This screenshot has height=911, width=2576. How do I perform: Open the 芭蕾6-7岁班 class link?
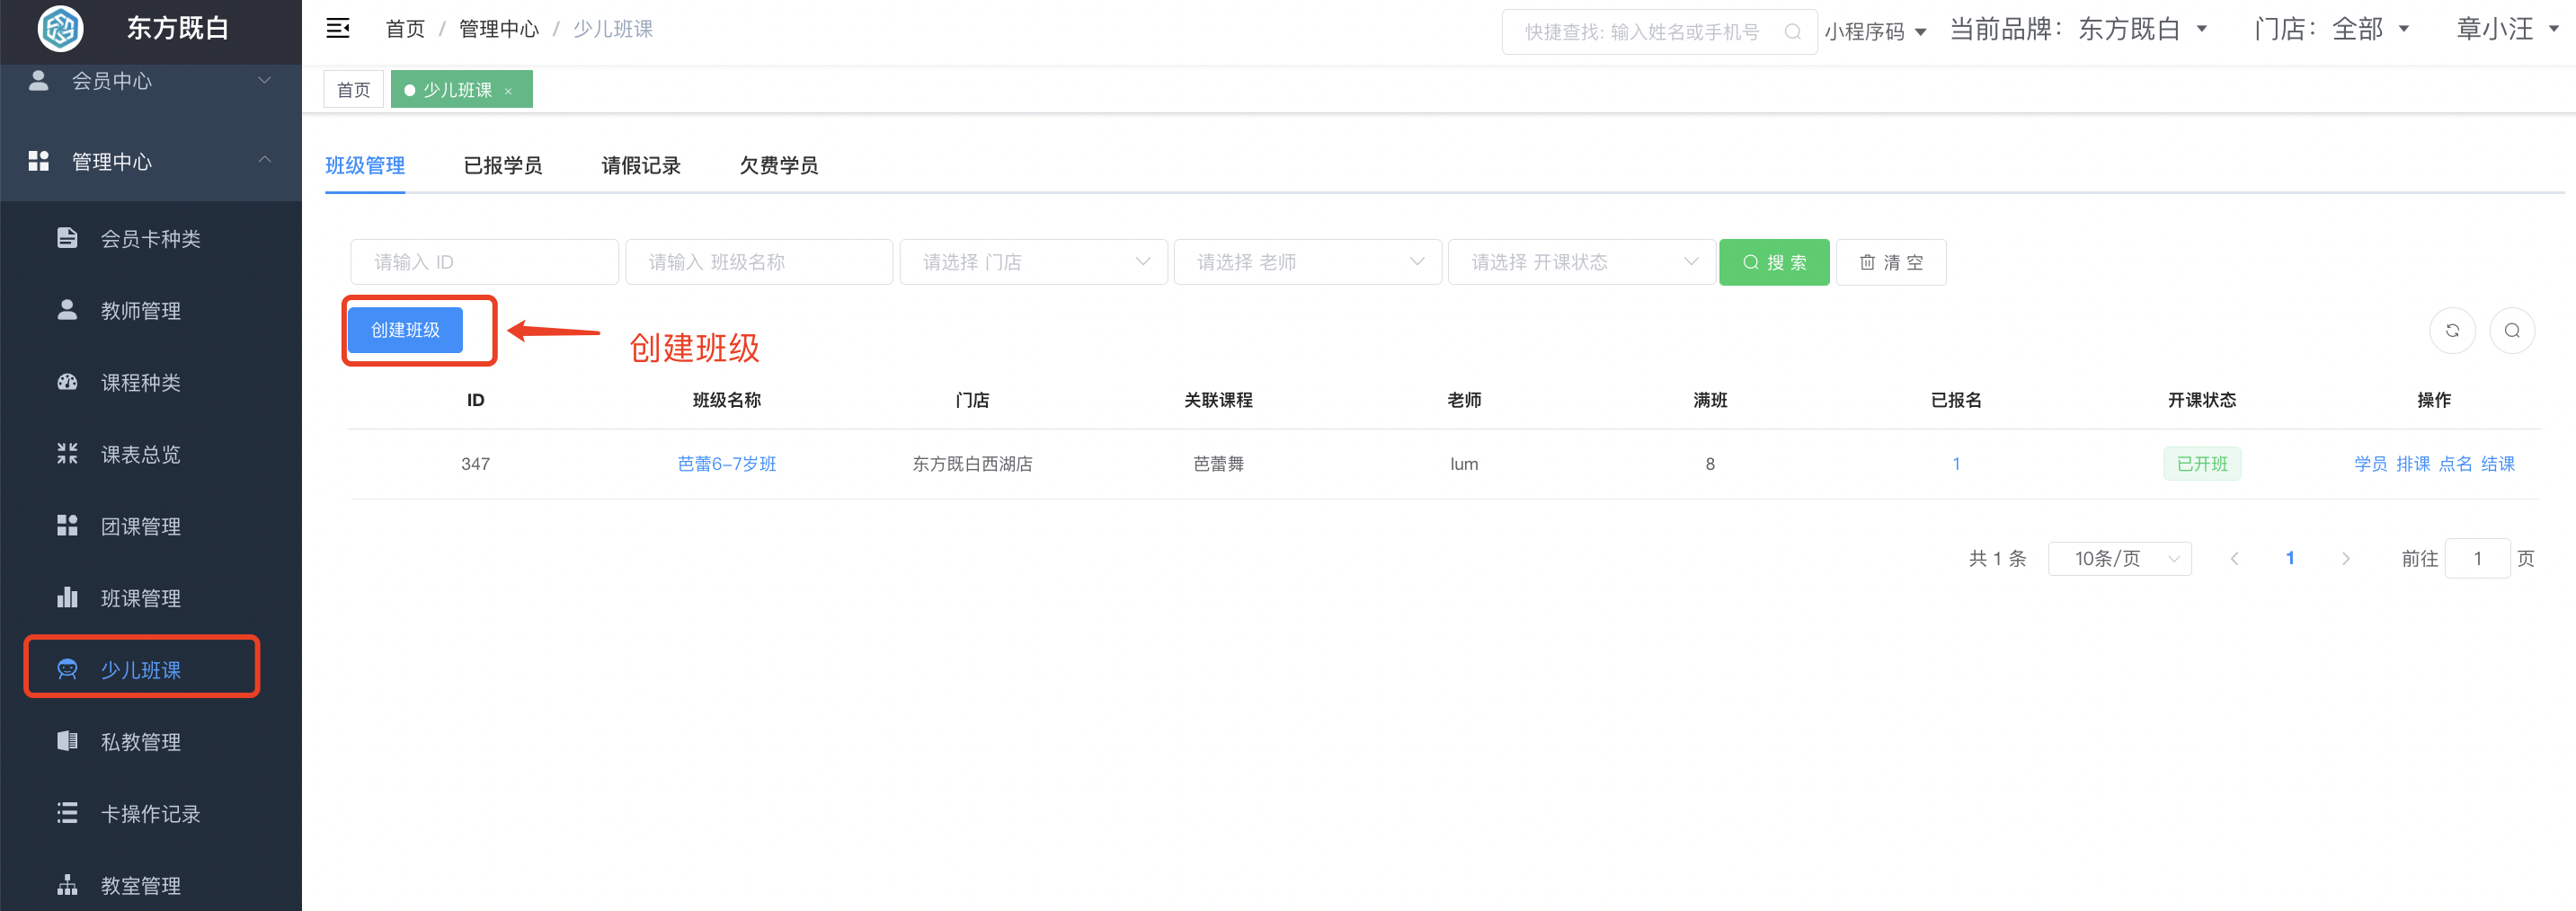(x=727, y=464)
